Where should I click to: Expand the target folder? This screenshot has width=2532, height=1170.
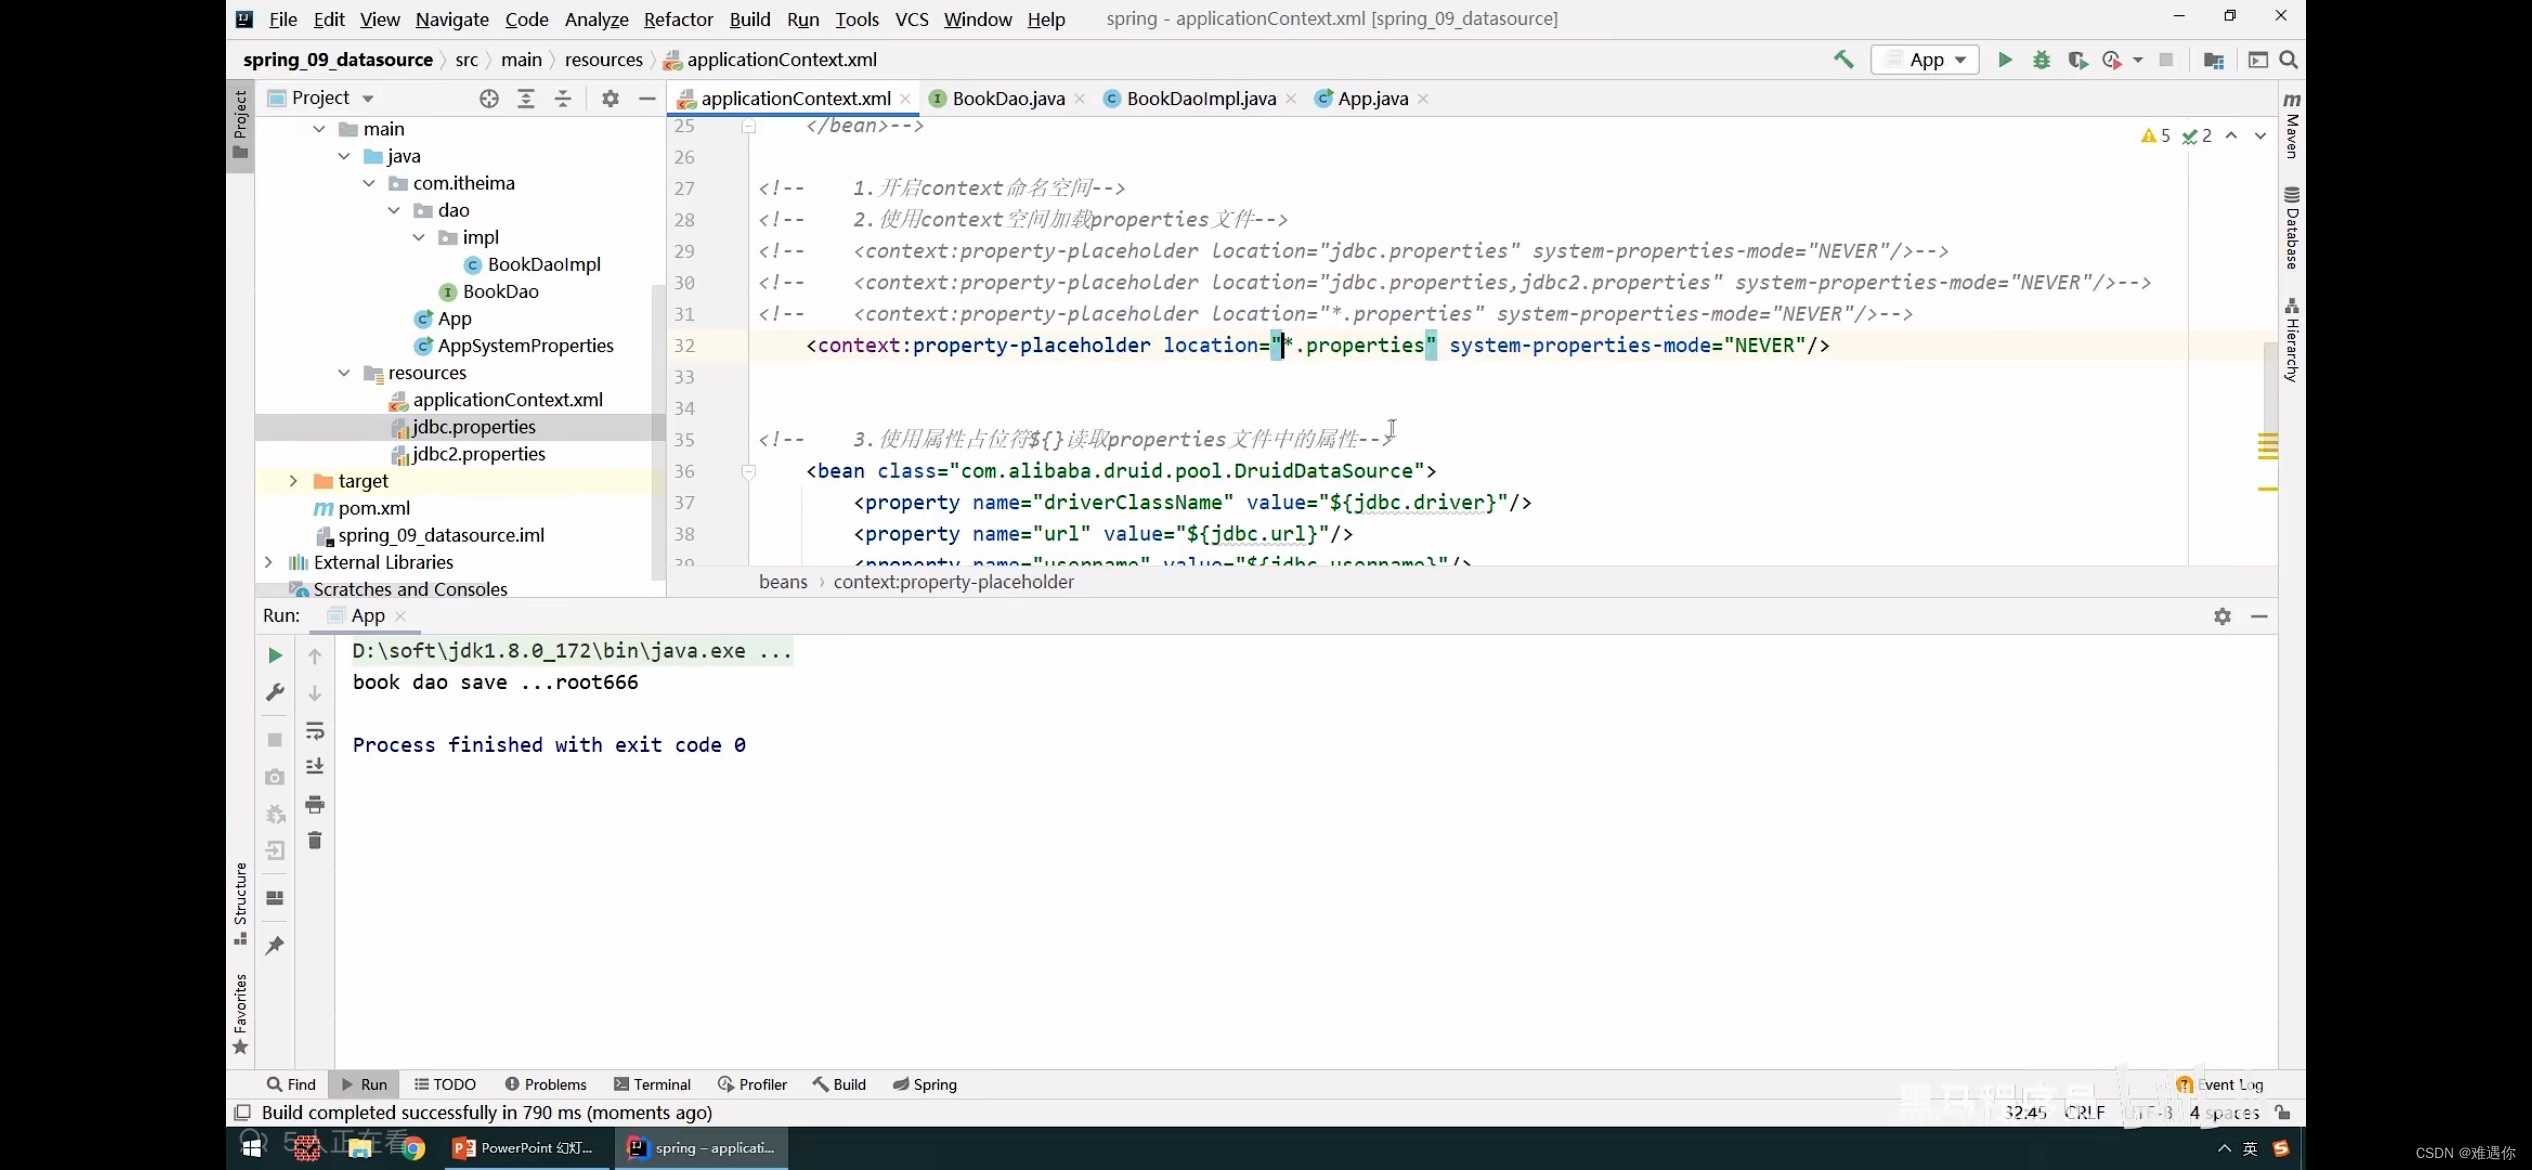coord(293,481)
